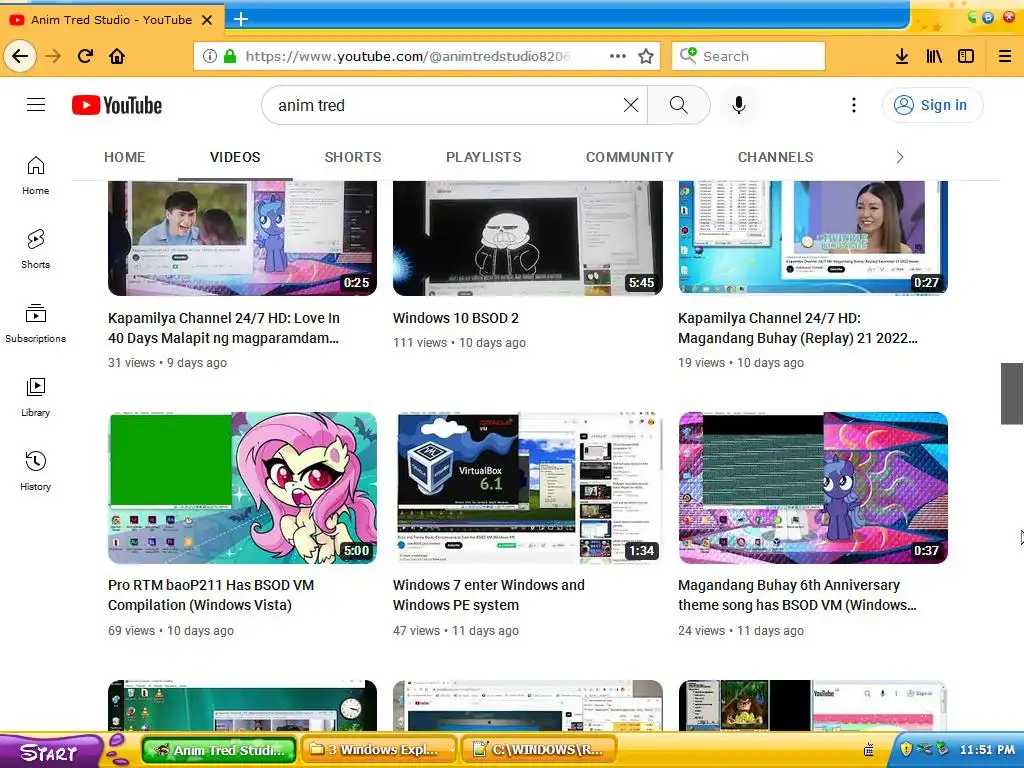Image resolution: width=1024 pixels, height=768 pixels.
Task: Click title Magandang Buhay 6th Anniversary theme song
Action: (x=797, y=595)
